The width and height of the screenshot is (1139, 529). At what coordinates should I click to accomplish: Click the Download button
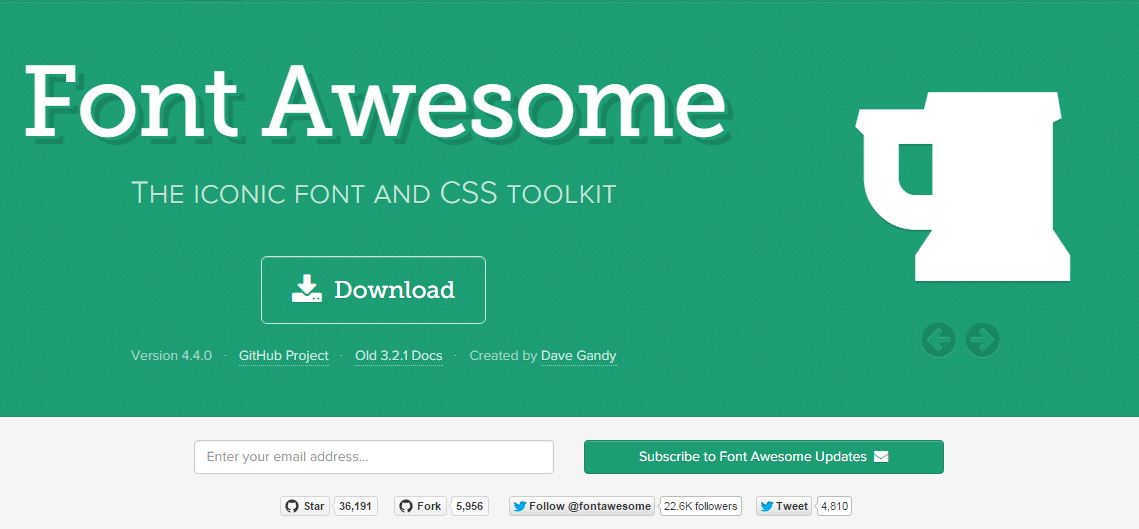(x=373, y=290)
